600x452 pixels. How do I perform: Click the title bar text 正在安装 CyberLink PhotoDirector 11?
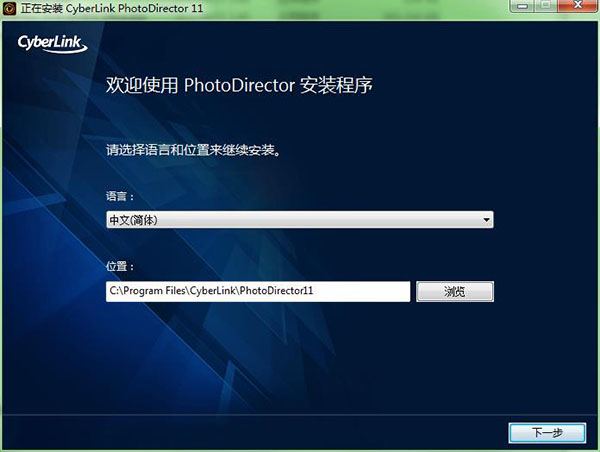click(x=112, y=8)
